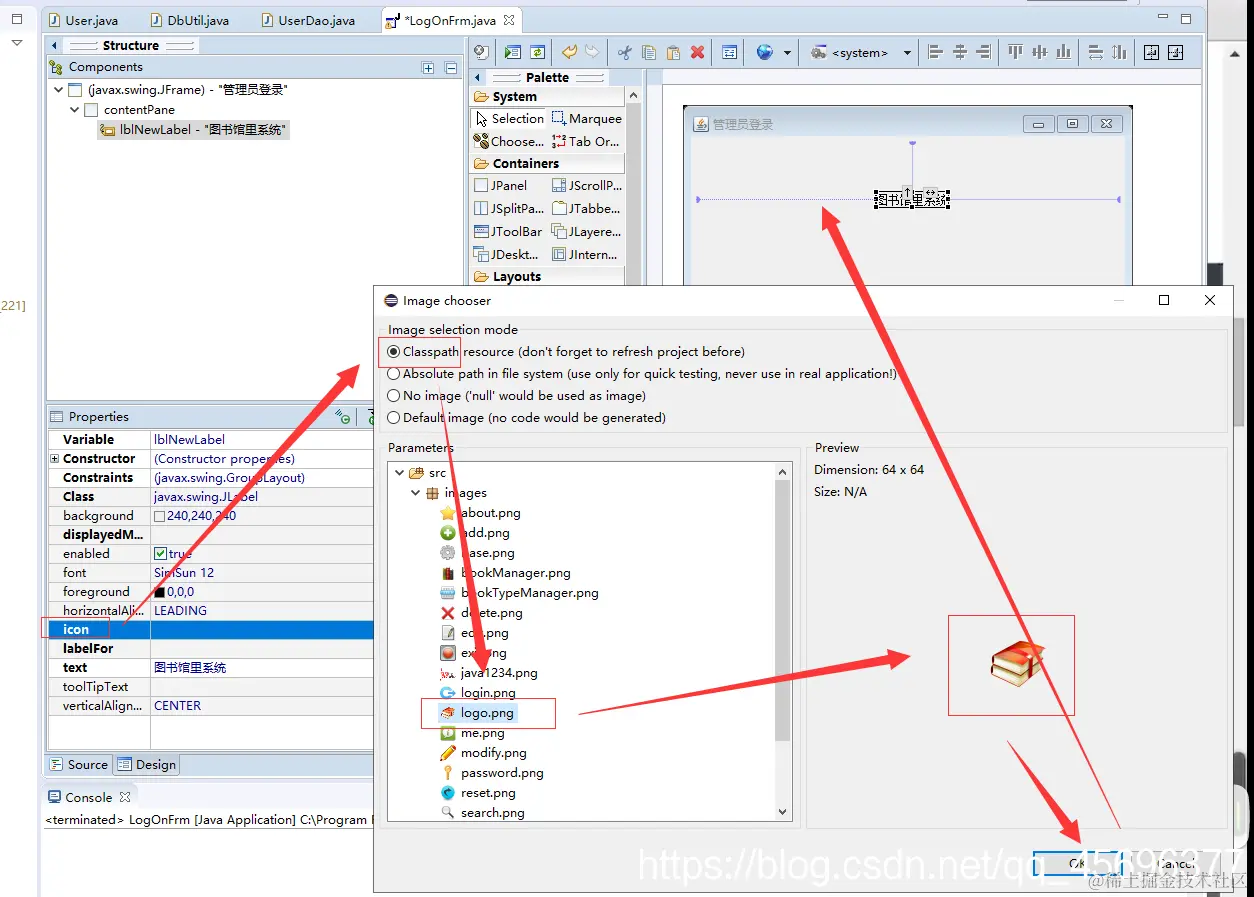Toggle the enabled property checkbox
Viewport: 1254px width, 897px height.
(160, 554)
